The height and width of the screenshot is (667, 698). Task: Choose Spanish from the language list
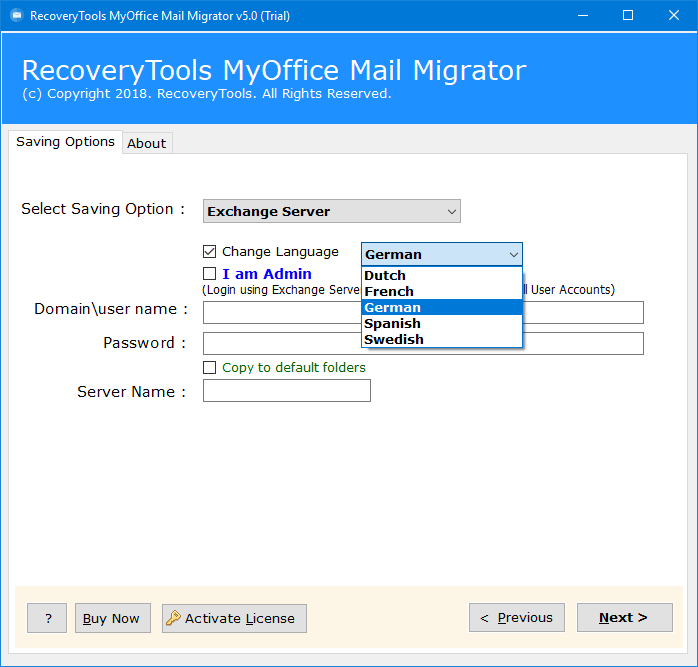pyautogui.click(x=442, y=323)
